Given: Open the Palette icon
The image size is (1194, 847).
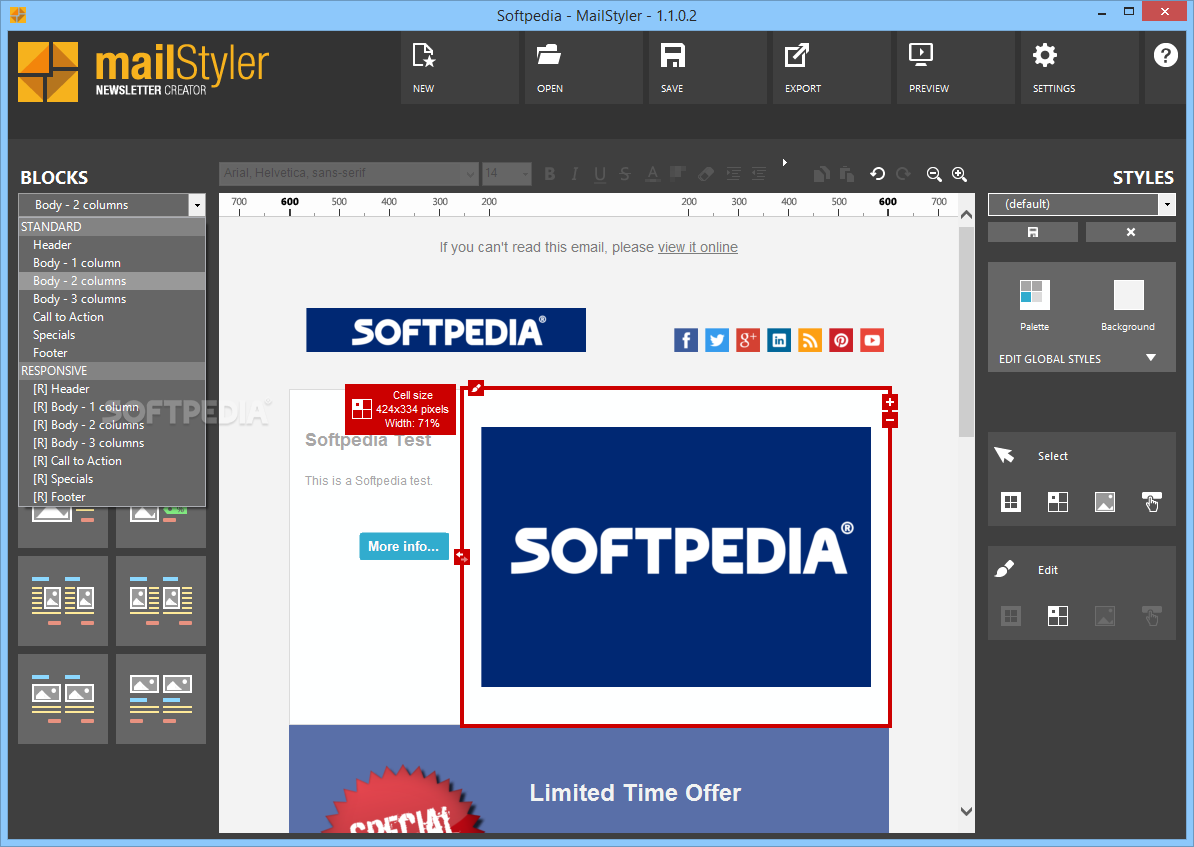Looking at the screenshot, I should click(1034, 295).
